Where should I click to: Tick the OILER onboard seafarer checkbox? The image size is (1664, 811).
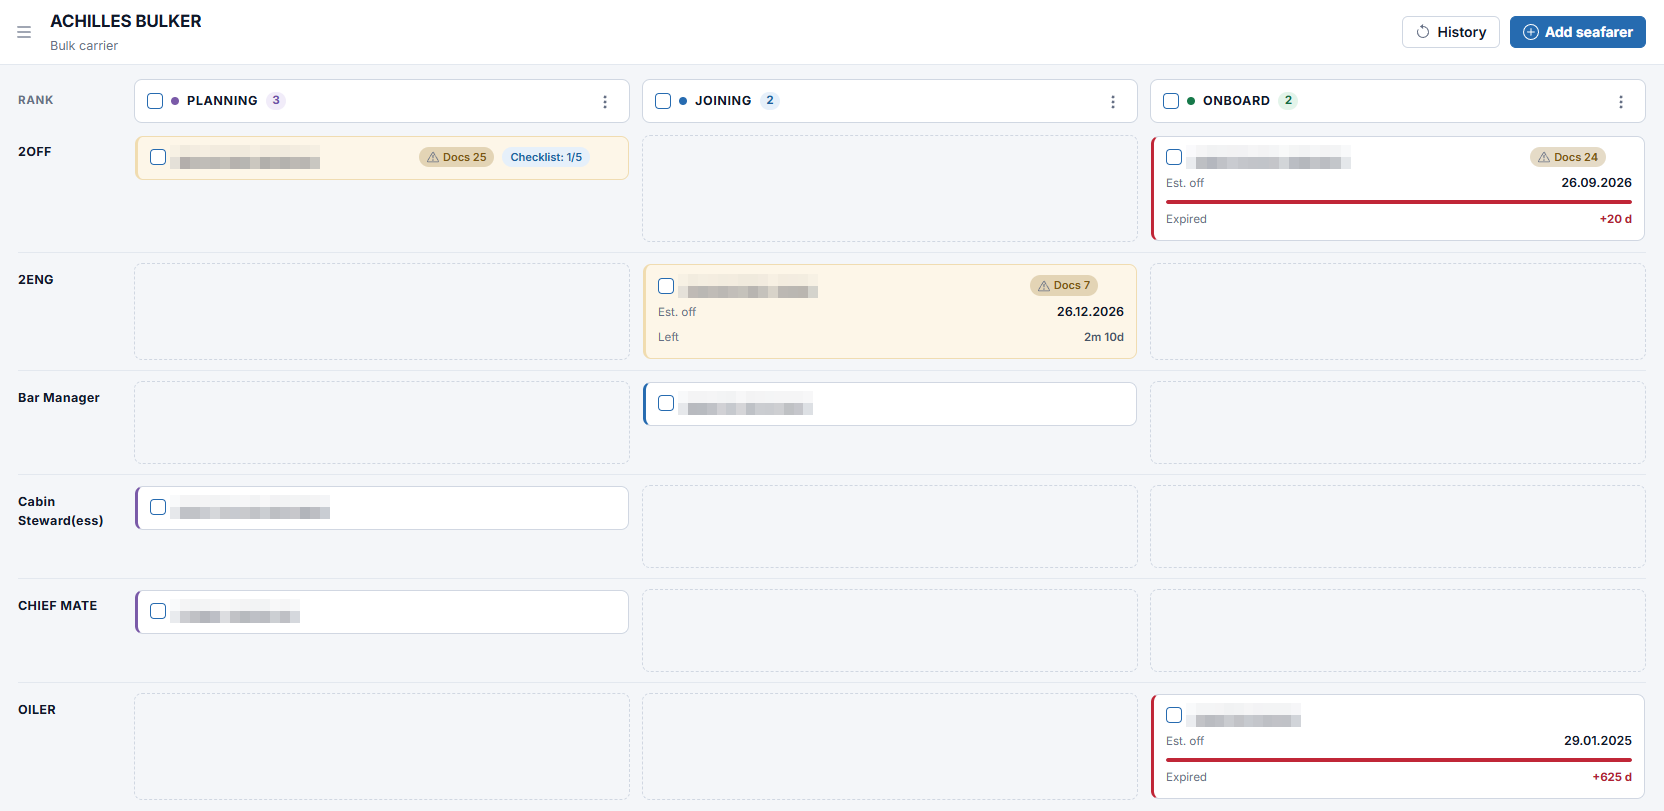(x=1174, y=715)
